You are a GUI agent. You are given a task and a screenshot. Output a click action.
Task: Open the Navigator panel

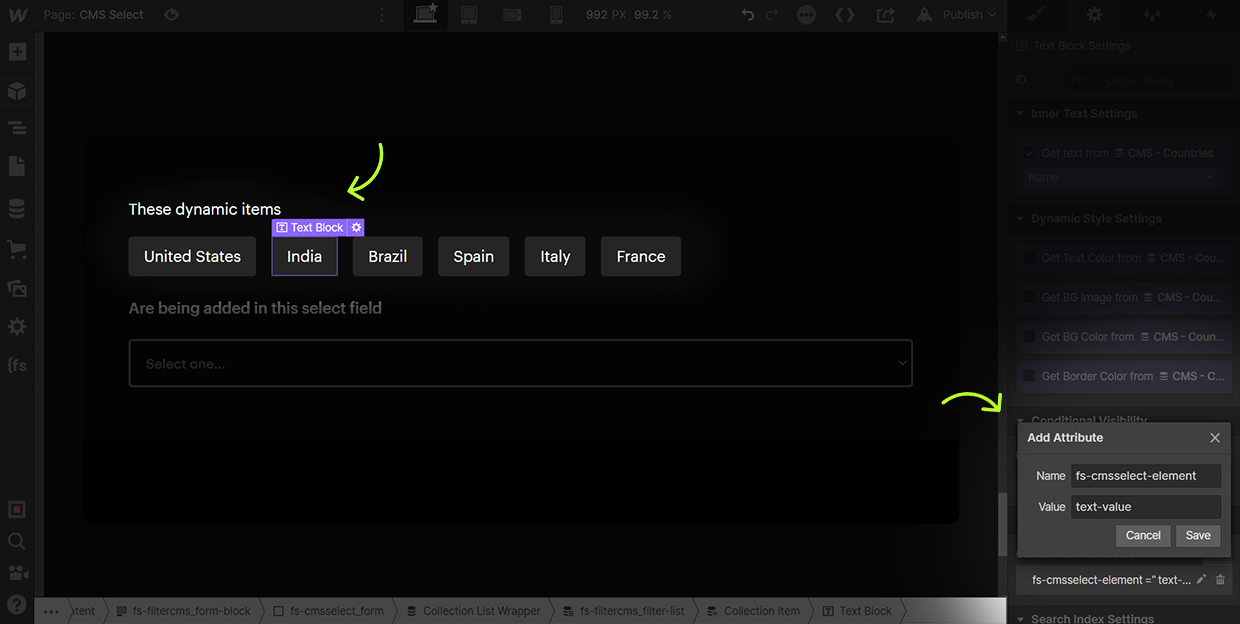pos(17,128)
